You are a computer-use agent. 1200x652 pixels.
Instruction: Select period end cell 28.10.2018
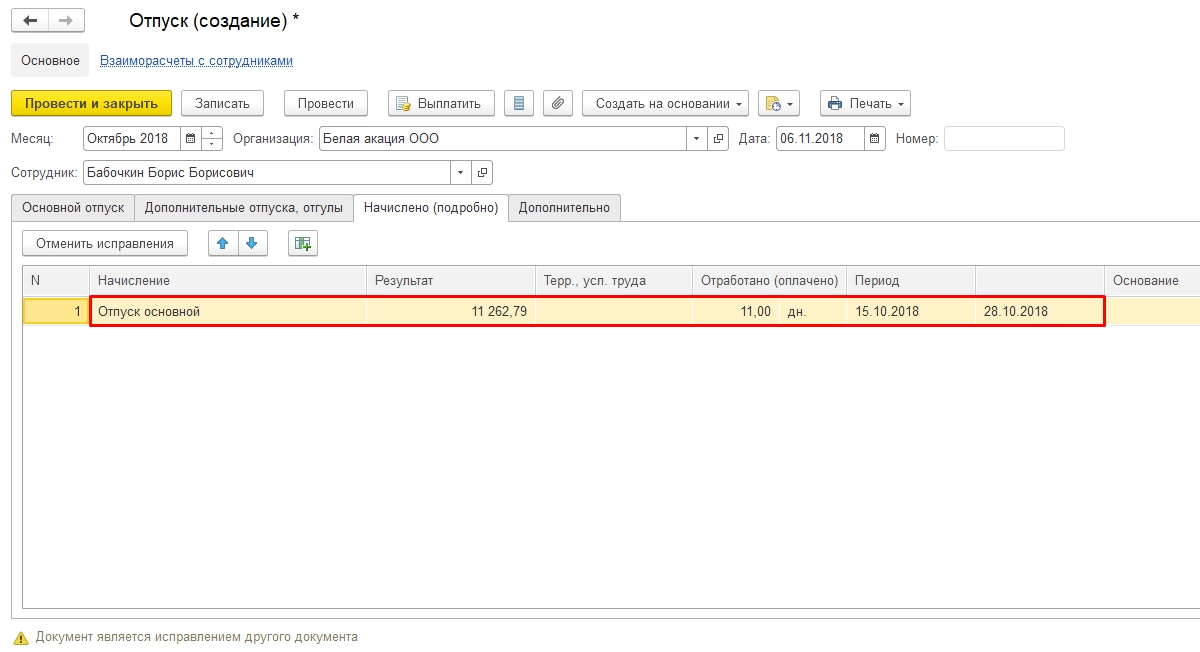coord(1039,311)
